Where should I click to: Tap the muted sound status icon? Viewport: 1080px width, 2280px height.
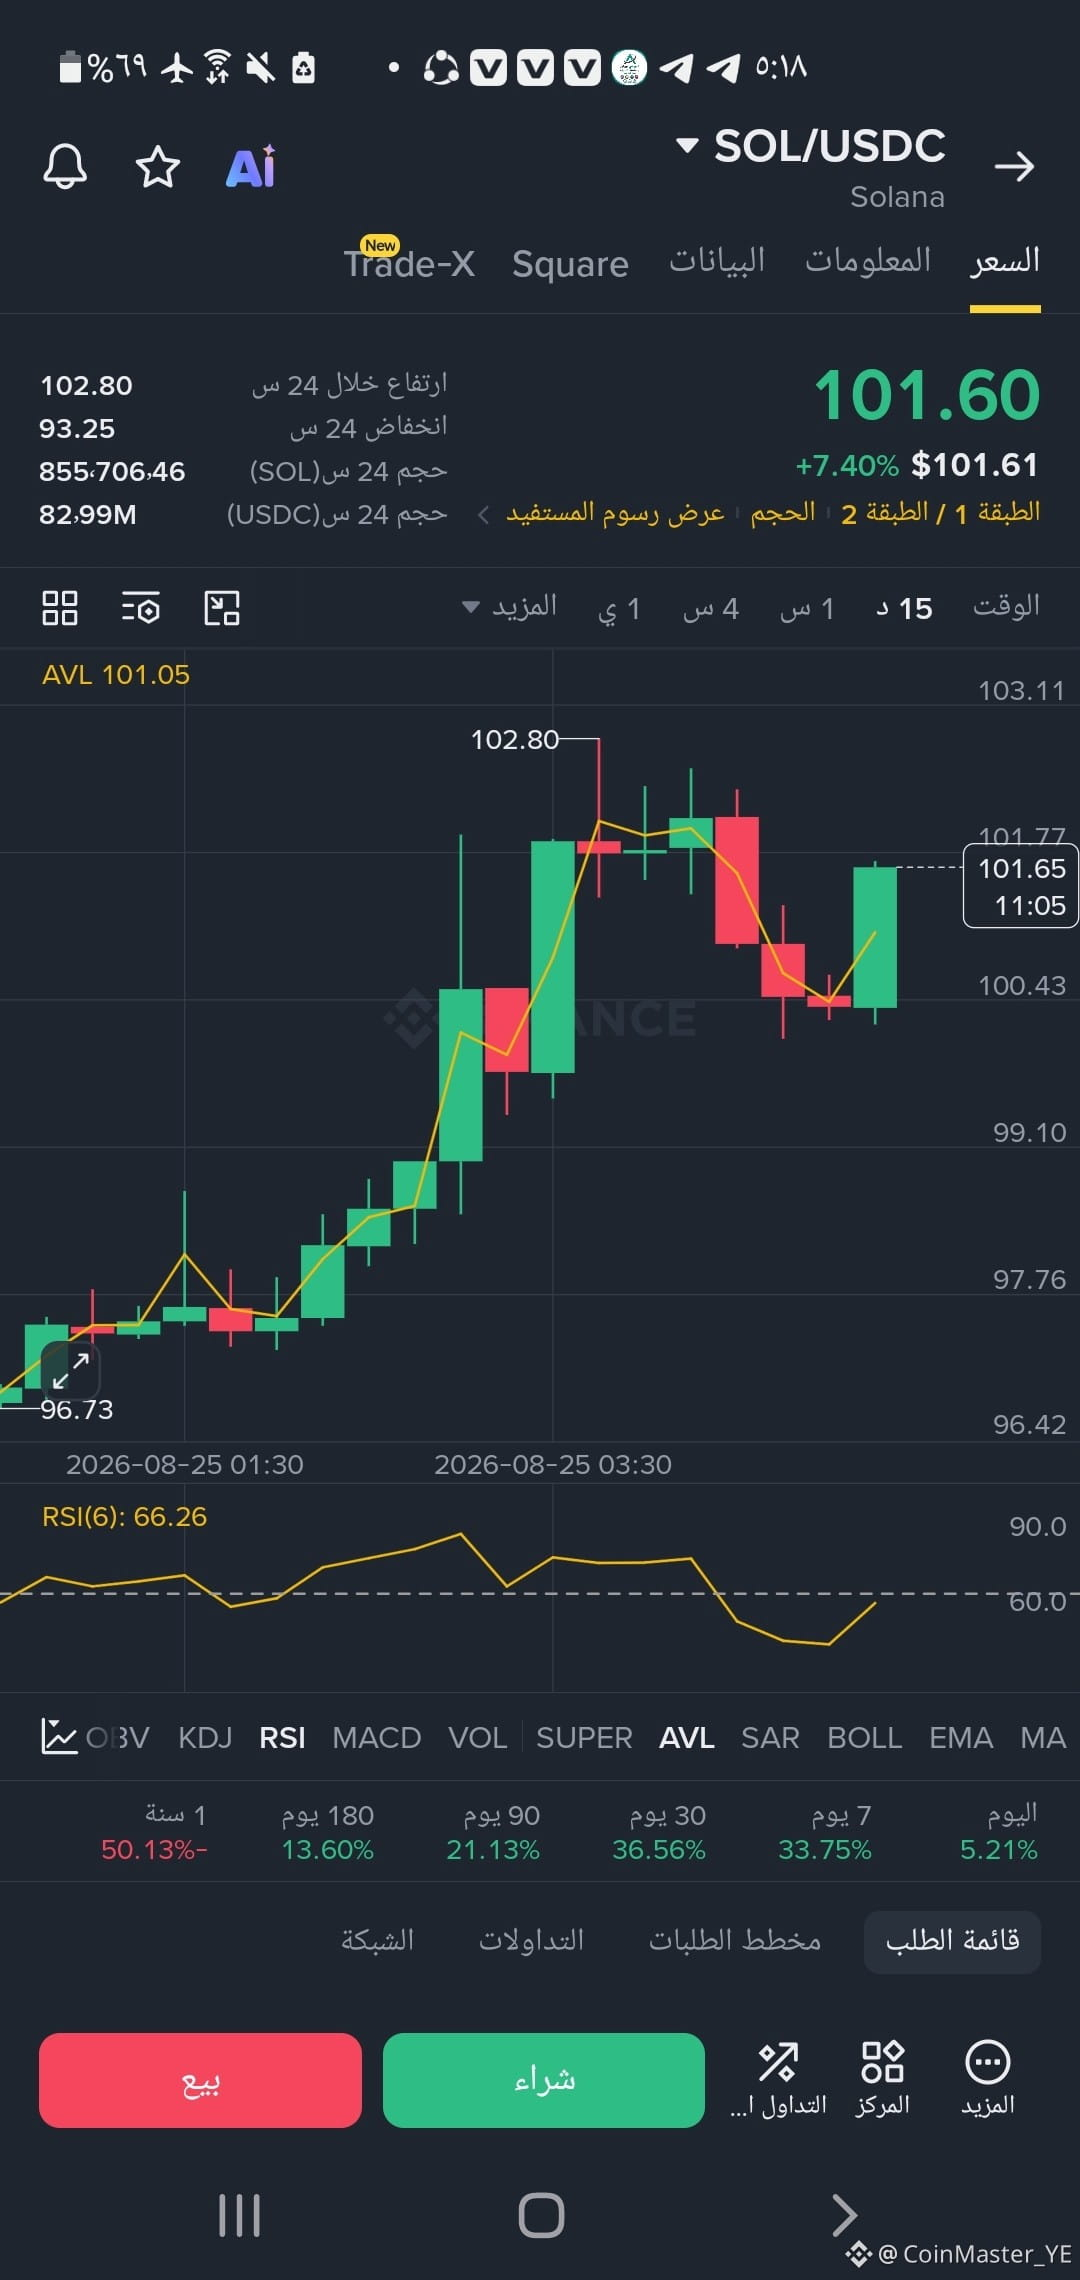click(260, 67)
